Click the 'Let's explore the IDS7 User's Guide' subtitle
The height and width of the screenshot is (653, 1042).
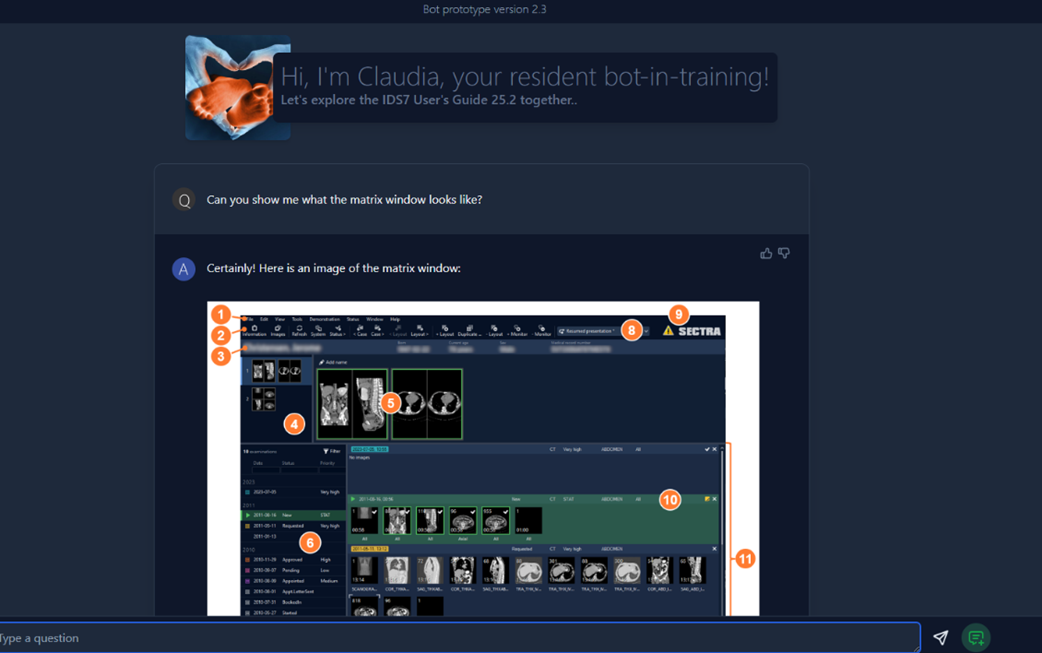point(429,100)
